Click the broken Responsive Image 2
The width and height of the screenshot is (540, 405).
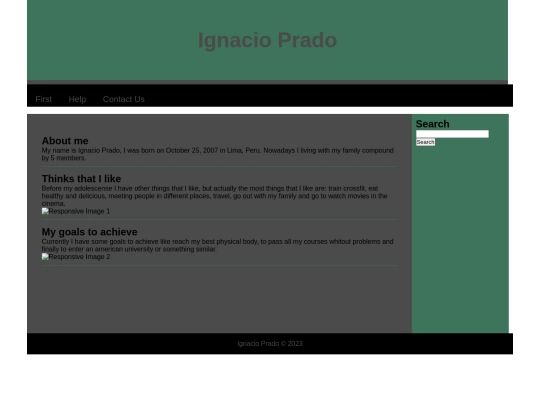(76, 257)
